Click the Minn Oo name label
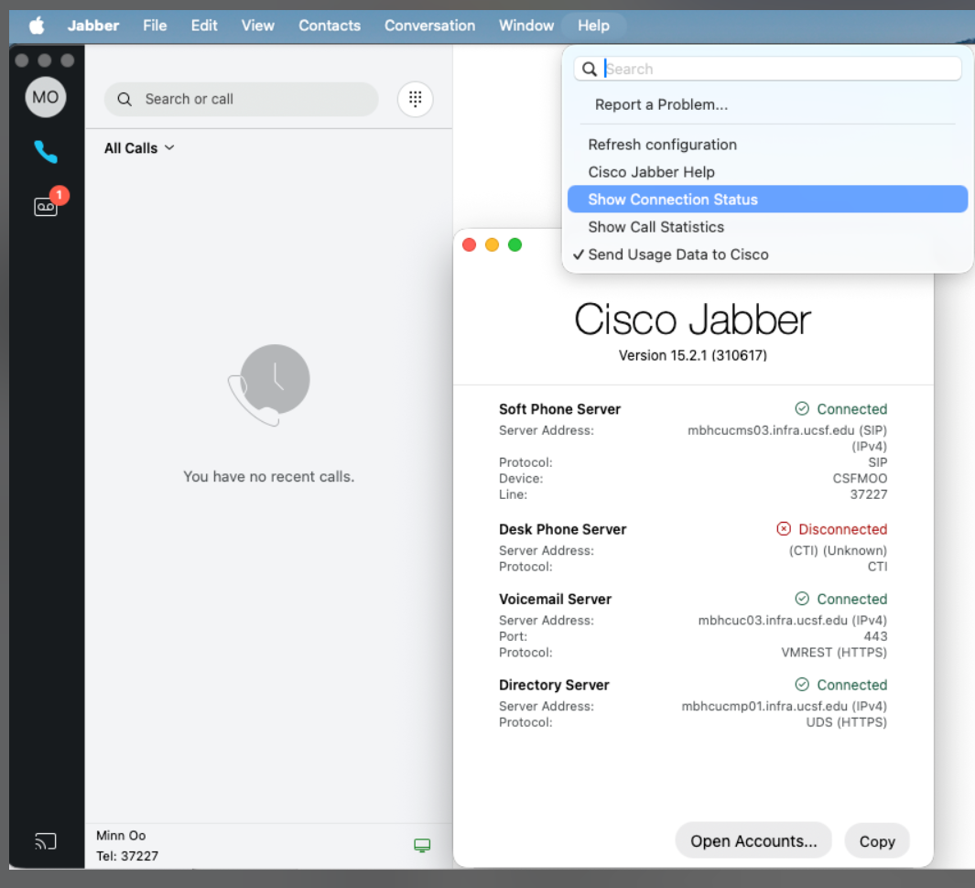This screenshot has height=888, width=975. pyautogui.click(x=121, y=835)
